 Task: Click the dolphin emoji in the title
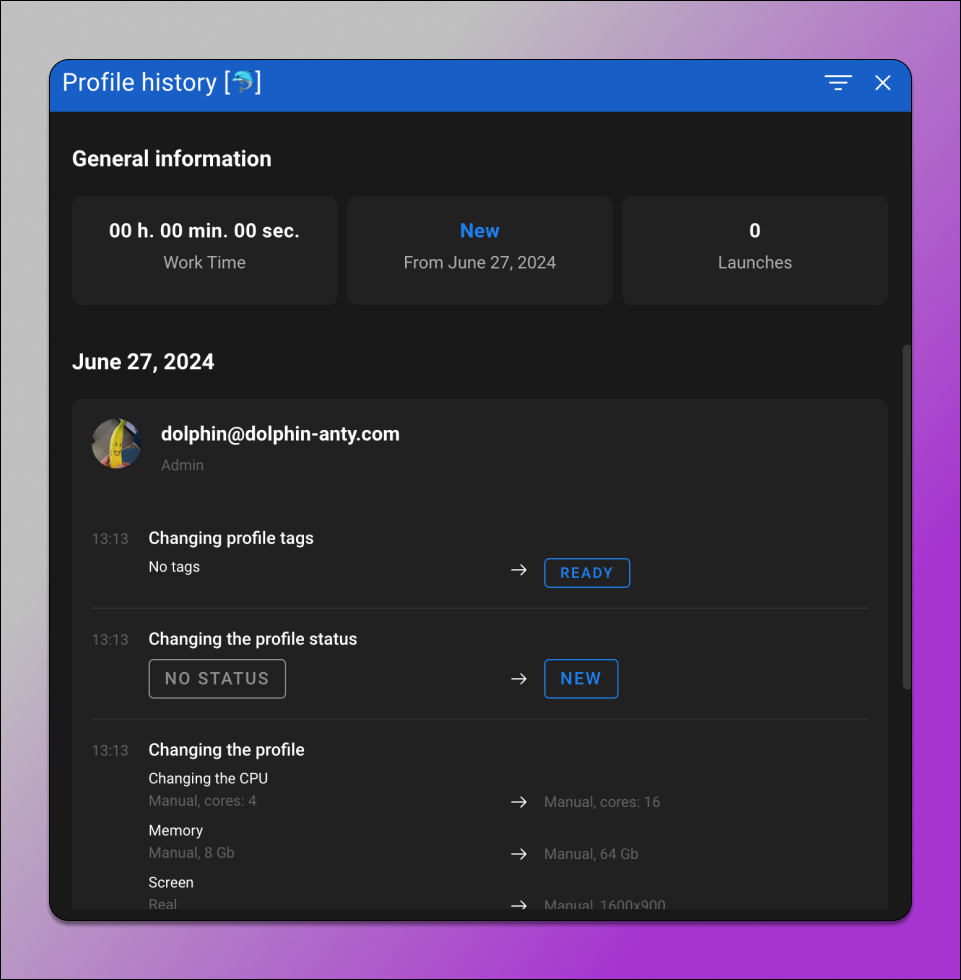[242, 81]
